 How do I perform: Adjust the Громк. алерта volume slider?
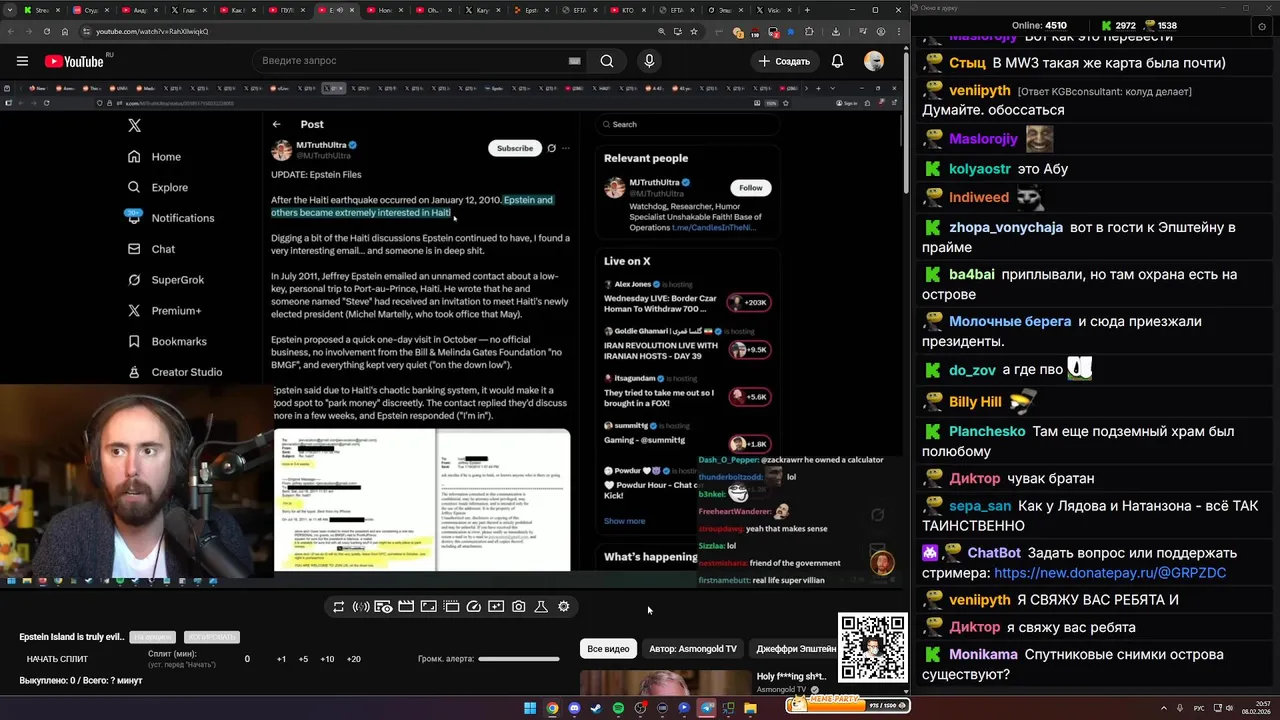tap(519, 659)
